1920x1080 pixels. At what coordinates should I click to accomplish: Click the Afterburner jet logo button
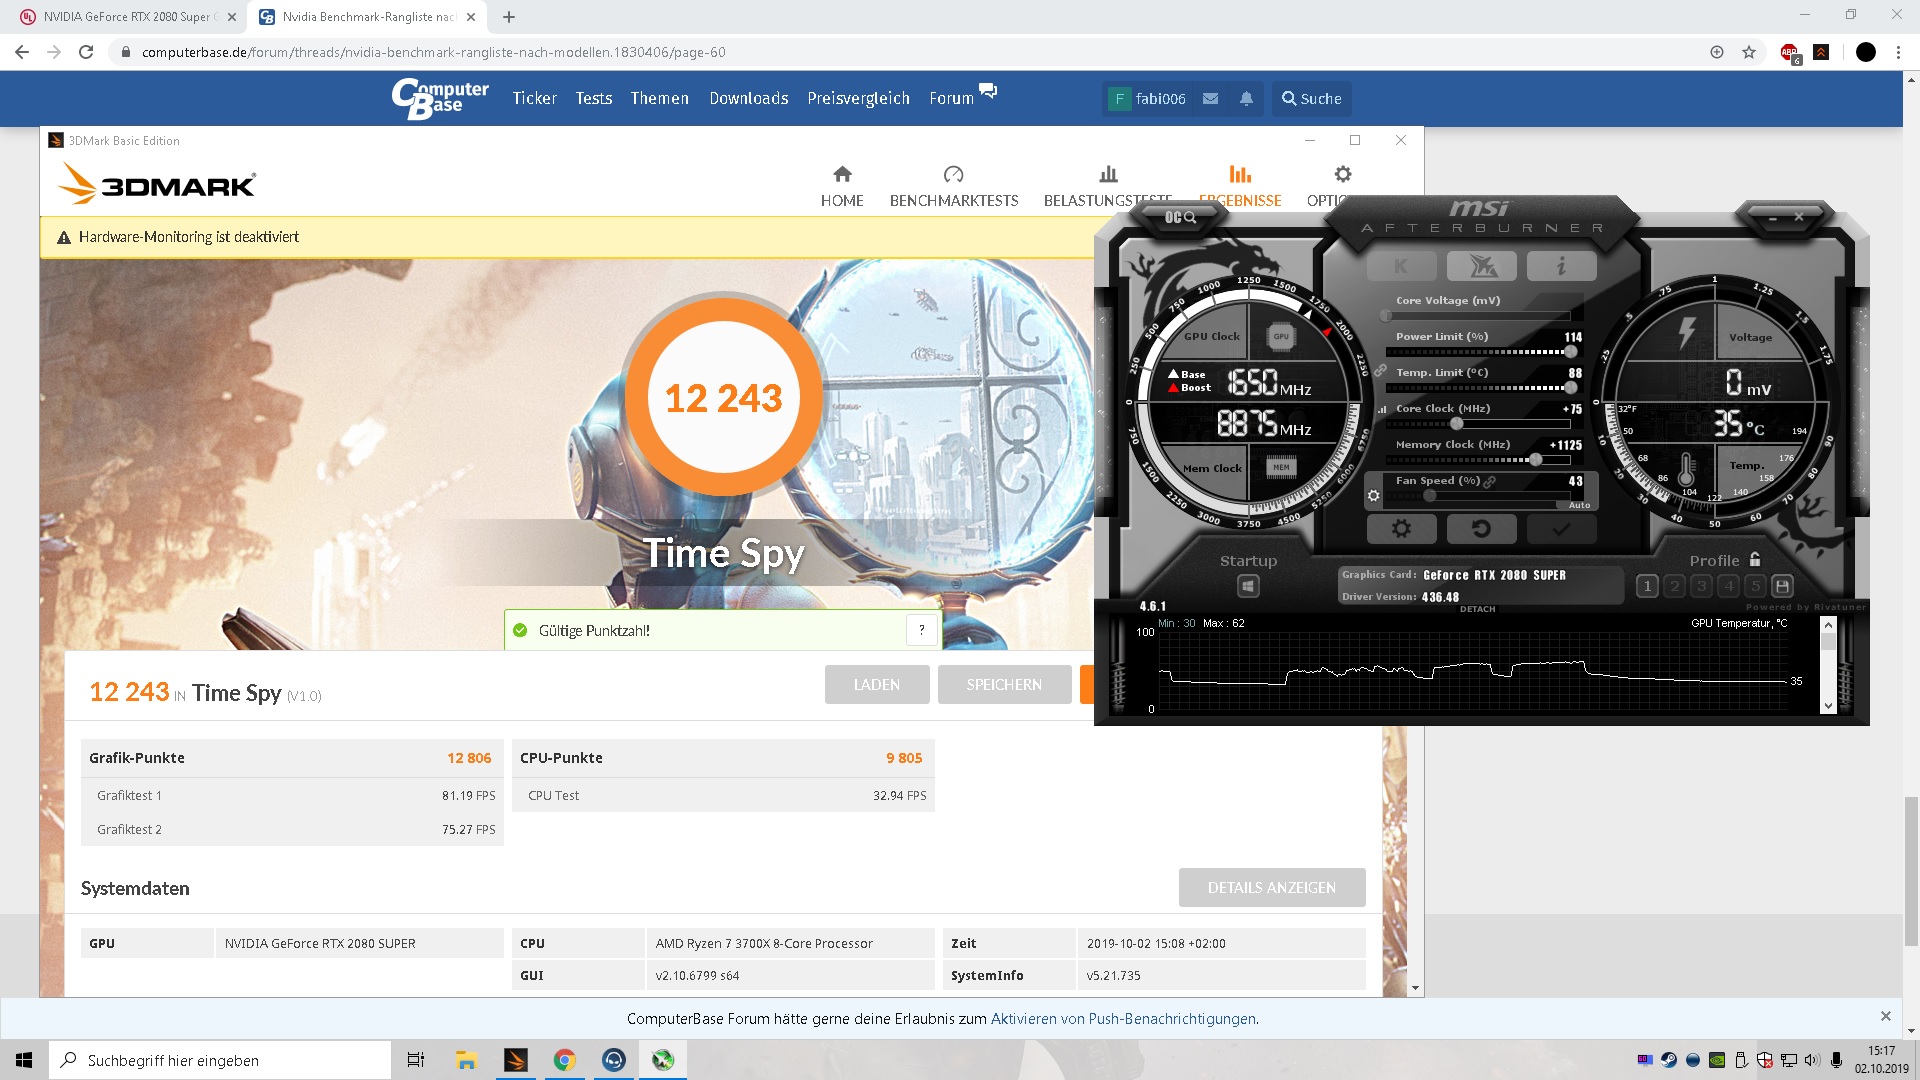[1481, 266]
